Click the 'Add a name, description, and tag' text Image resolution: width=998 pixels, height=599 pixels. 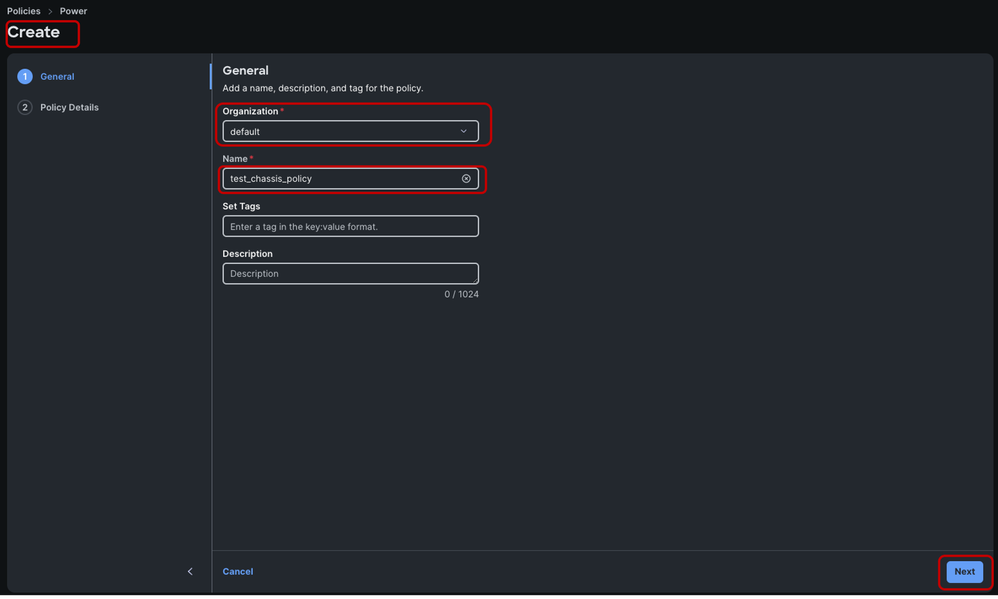323,88
